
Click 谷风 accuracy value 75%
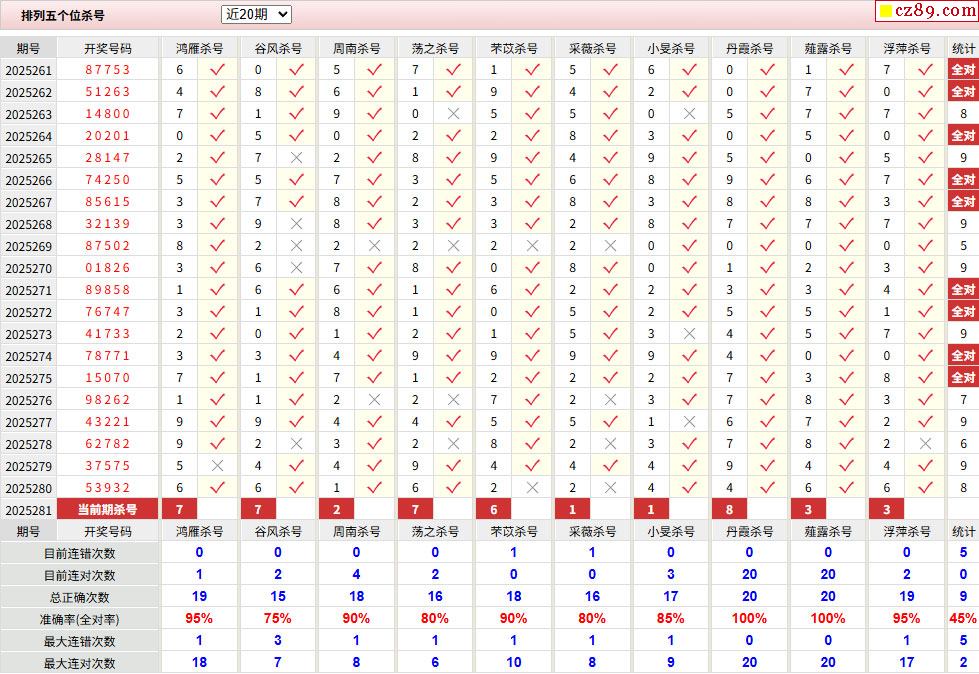point(278,618)
